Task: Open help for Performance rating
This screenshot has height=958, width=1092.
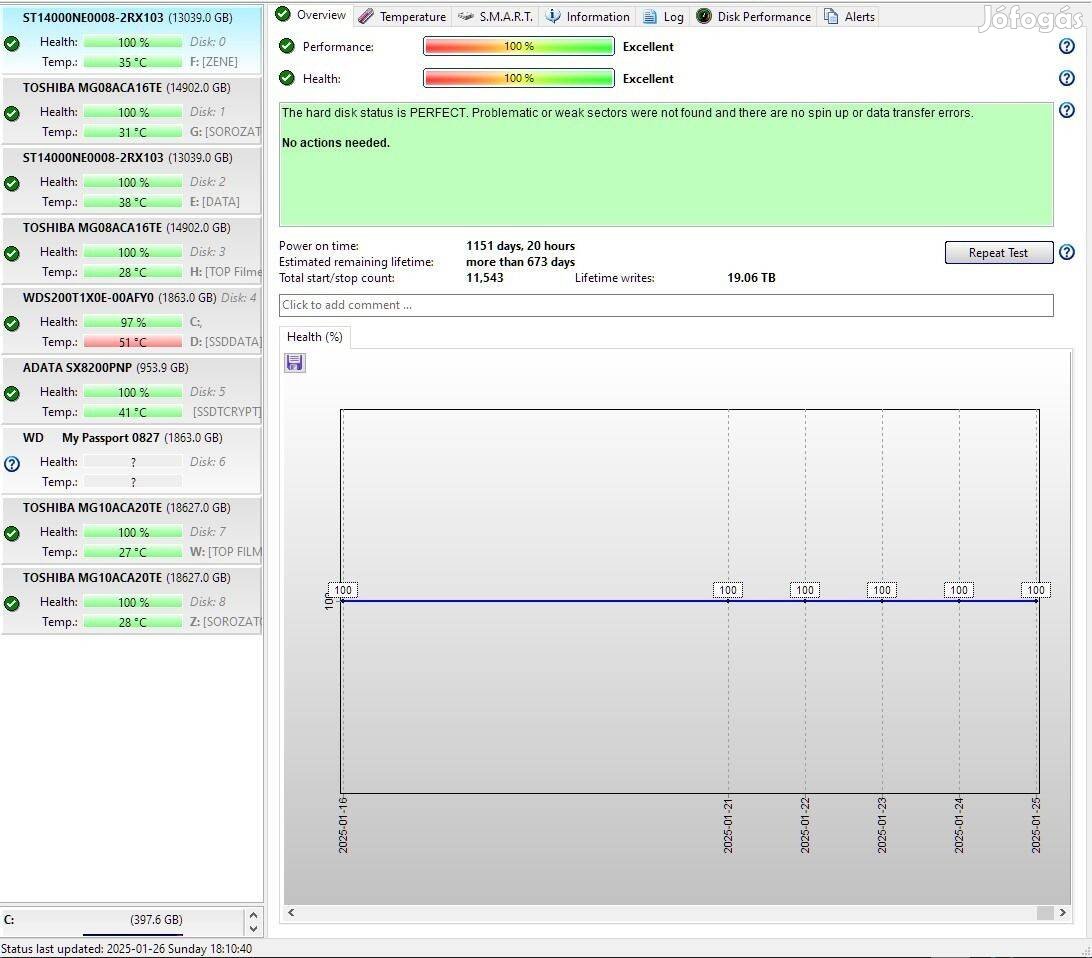Action: tap(1066, 46)
